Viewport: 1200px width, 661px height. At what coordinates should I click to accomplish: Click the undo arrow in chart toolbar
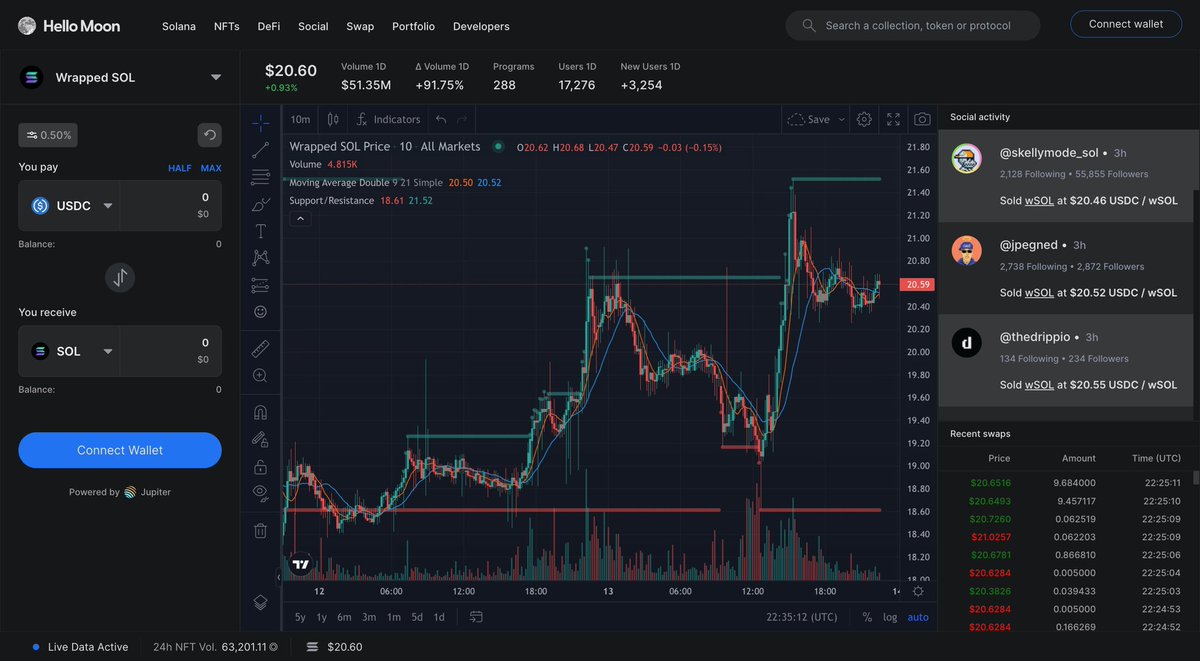[x=441, y=119]
